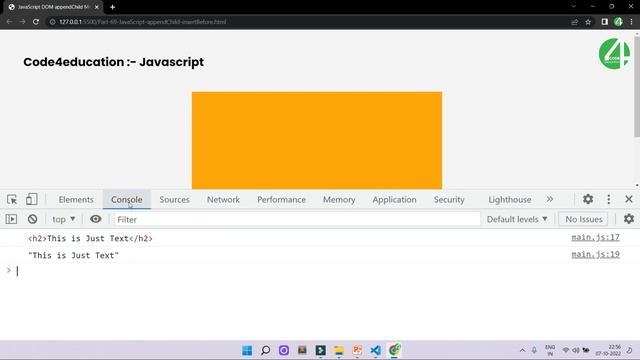Screen dimensions: 640x360
Task: Select the Console tab
Action: click(x=127, y=200)
